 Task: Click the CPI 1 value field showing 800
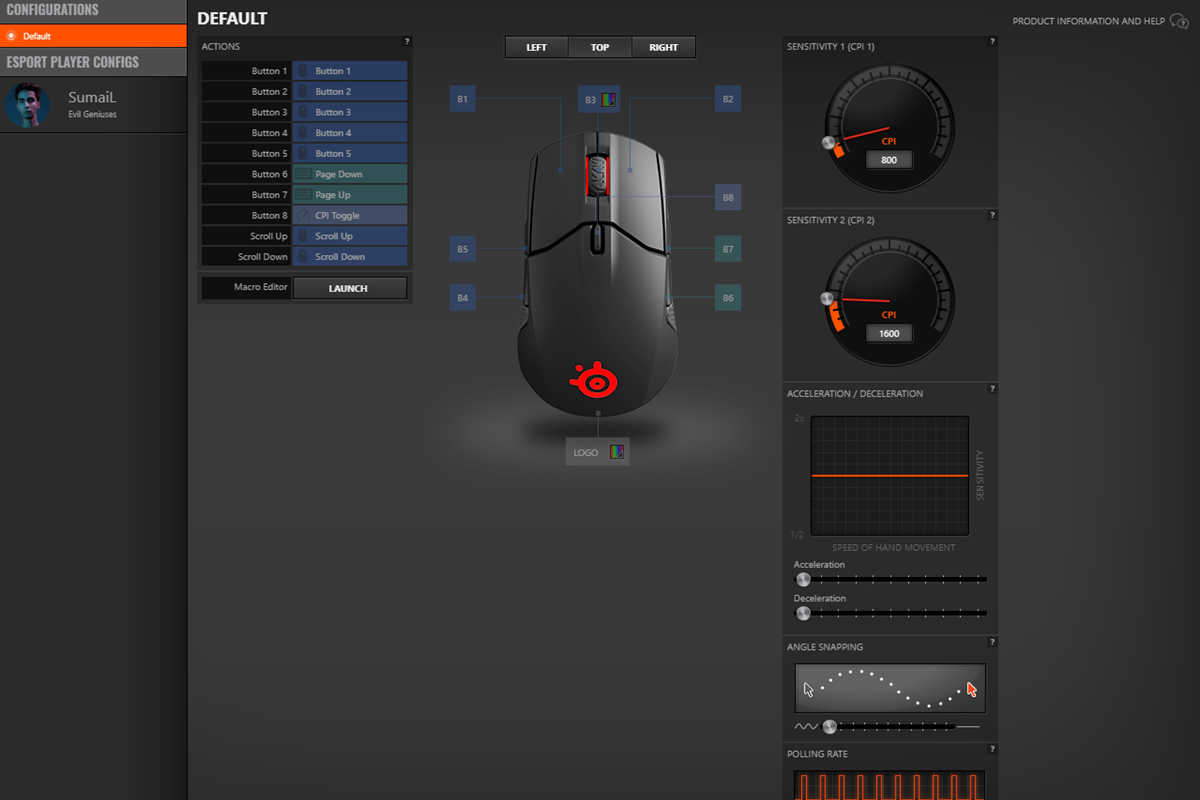(889, 160)
